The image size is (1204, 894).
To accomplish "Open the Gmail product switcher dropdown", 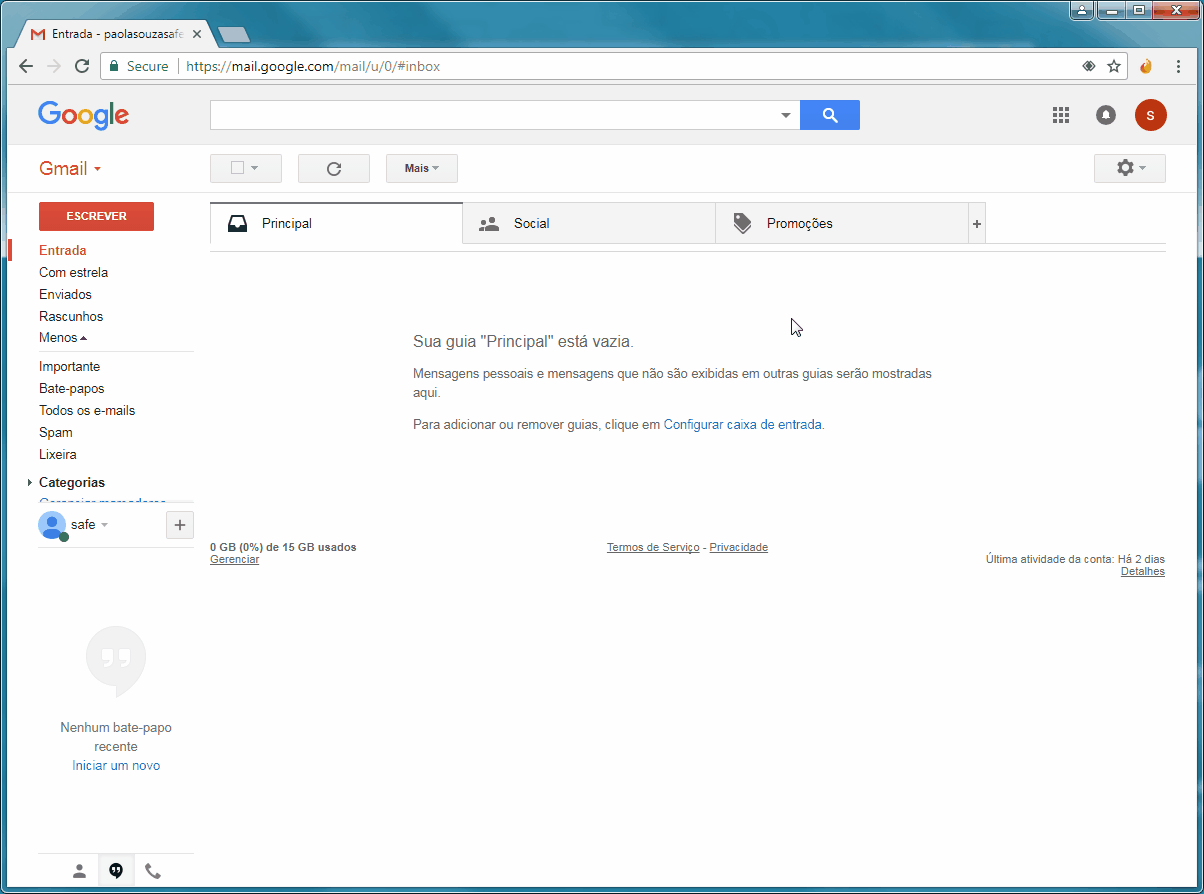I will pyautogui.click(x=70, y=169).
